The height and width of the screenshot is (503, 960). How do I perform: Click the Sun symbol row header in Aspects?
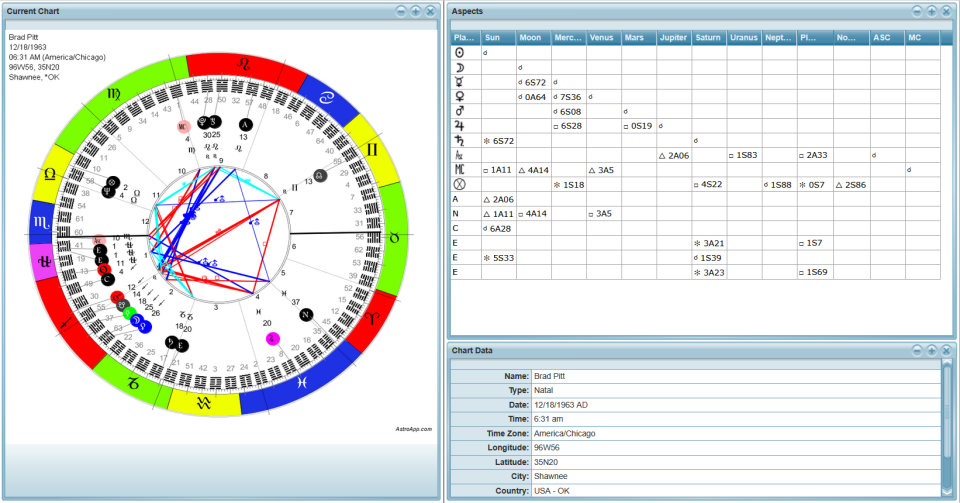(460, 53)
